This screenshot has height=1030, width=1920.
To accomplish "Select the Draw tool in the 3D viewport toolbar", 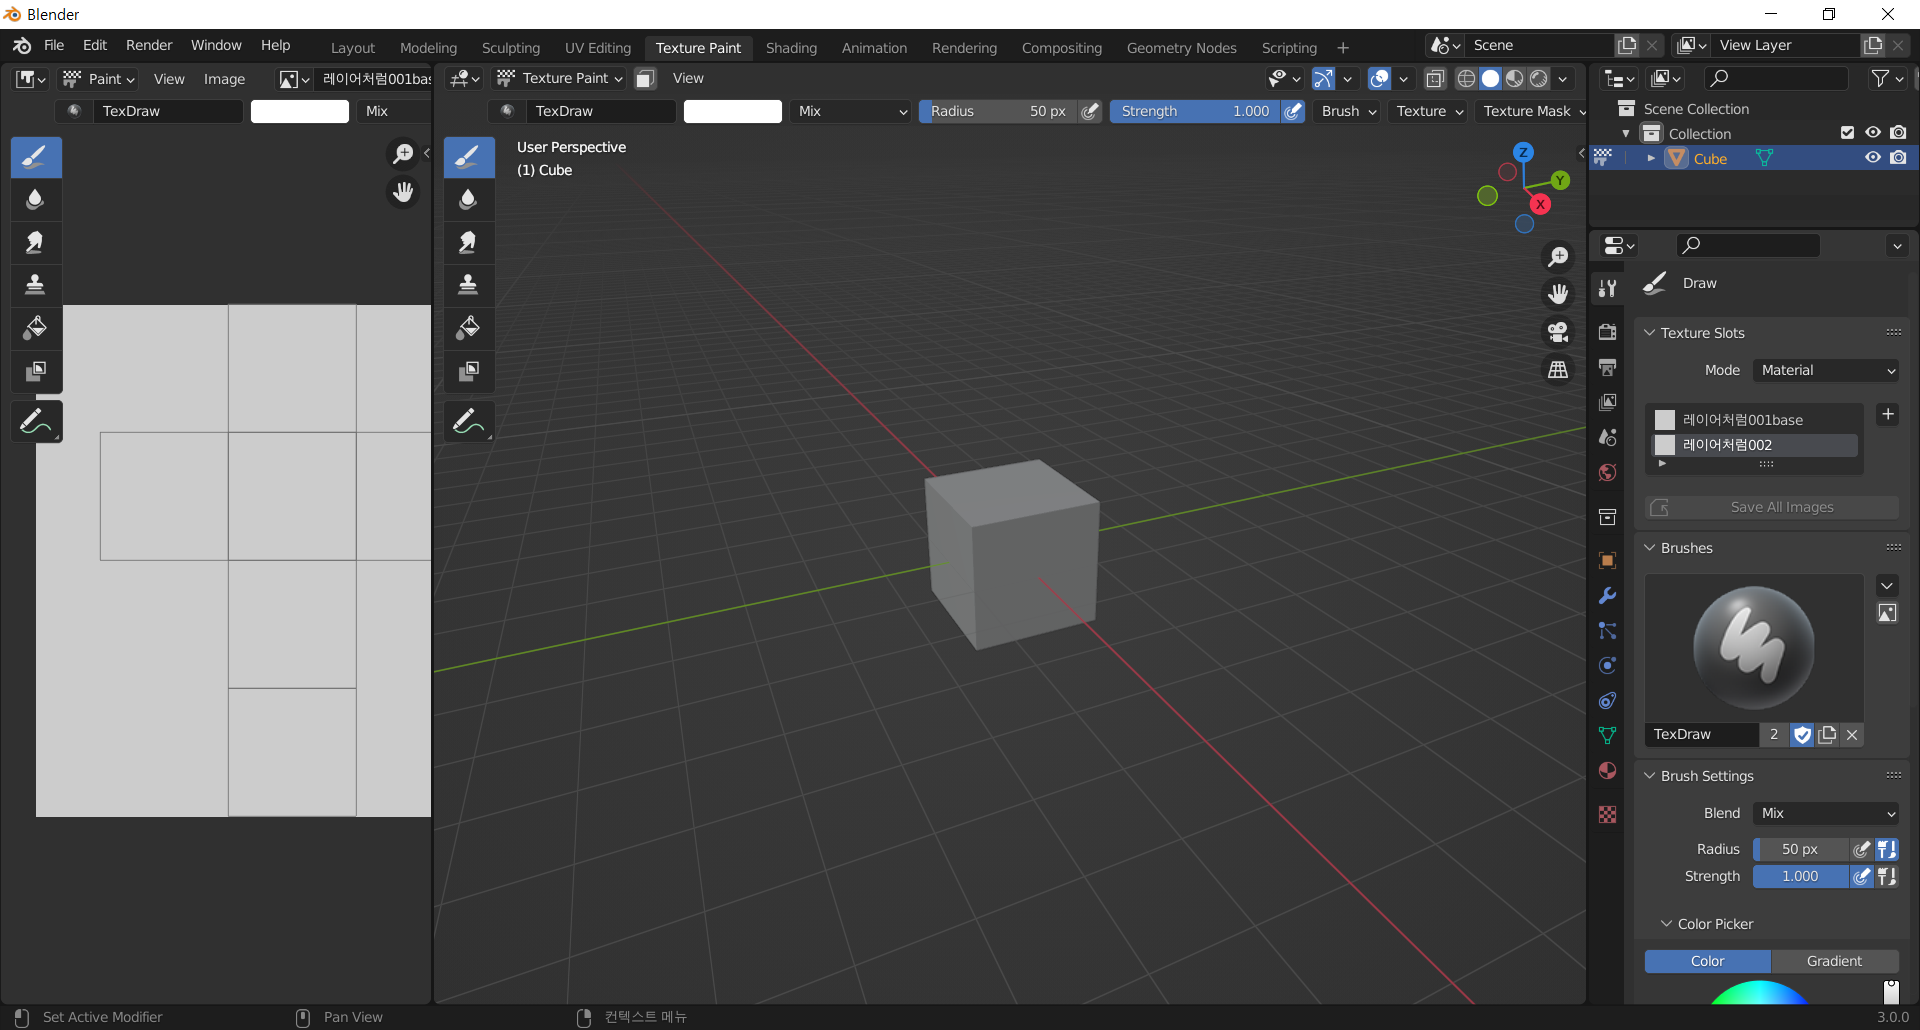I will [x=469, y=157].
